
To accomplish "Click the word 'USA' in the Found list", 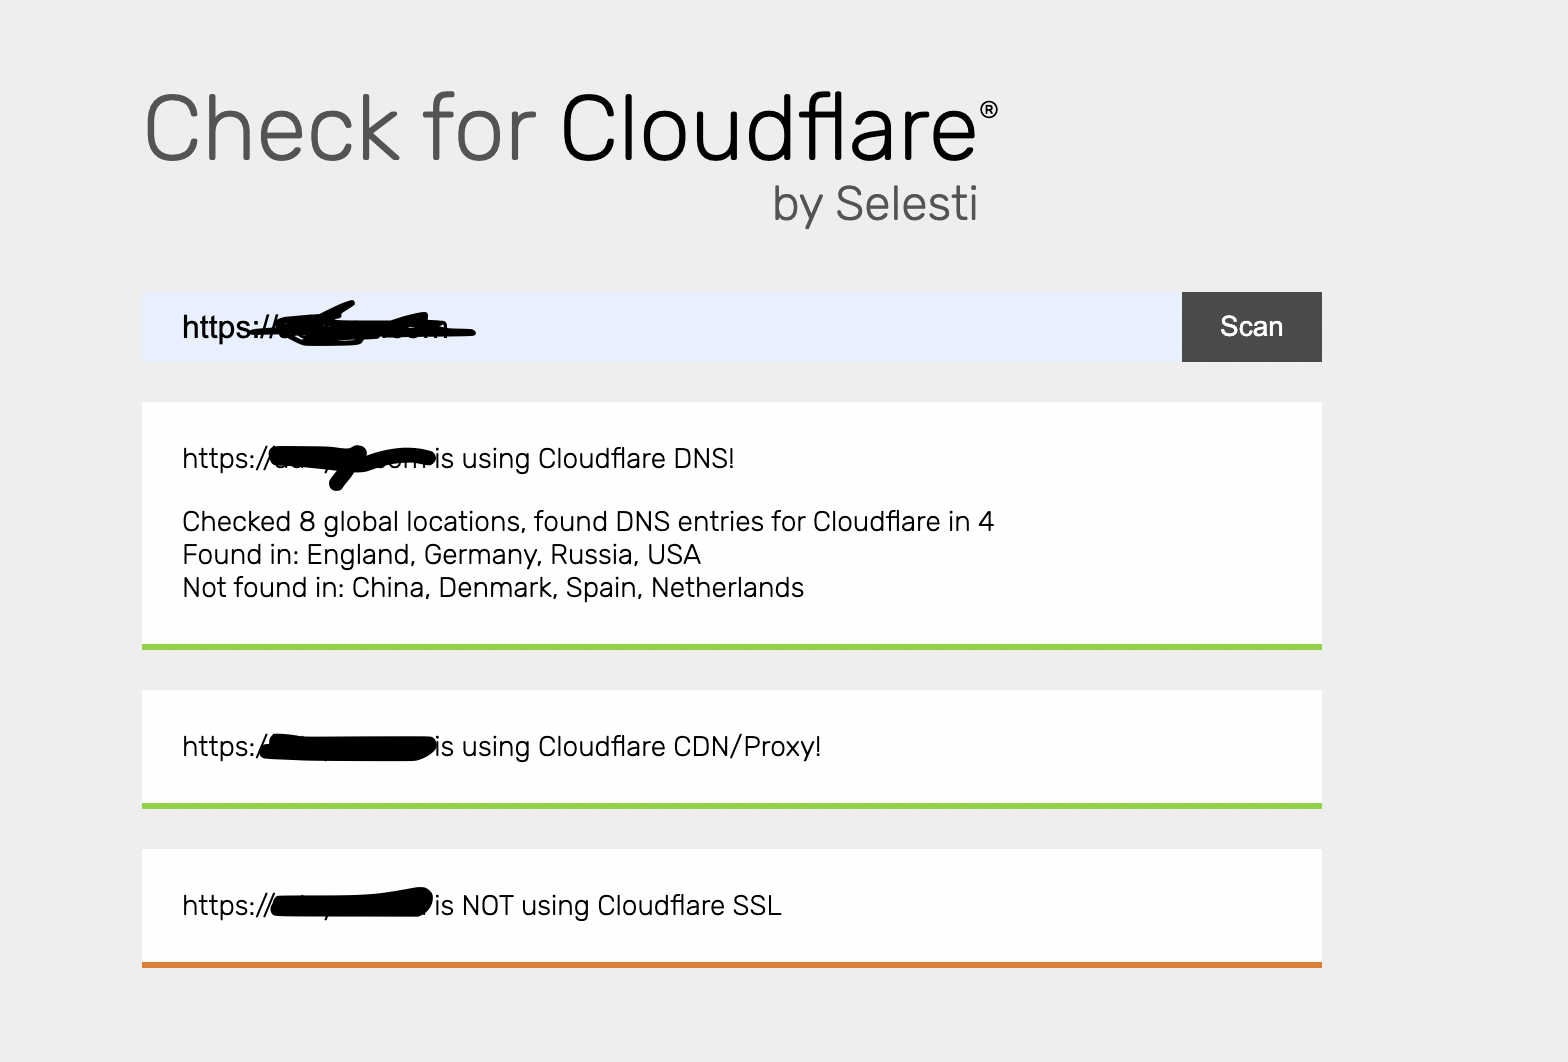I will (673, 555).
